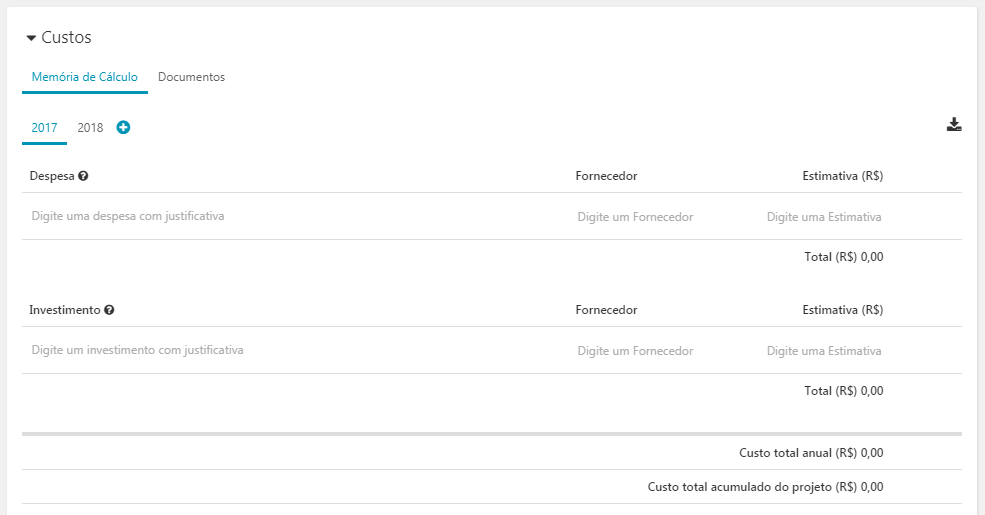The image size is (985, 515).
Task: Add a new year with plus icon
Action: pyautogui.click(x=123, y=127)
